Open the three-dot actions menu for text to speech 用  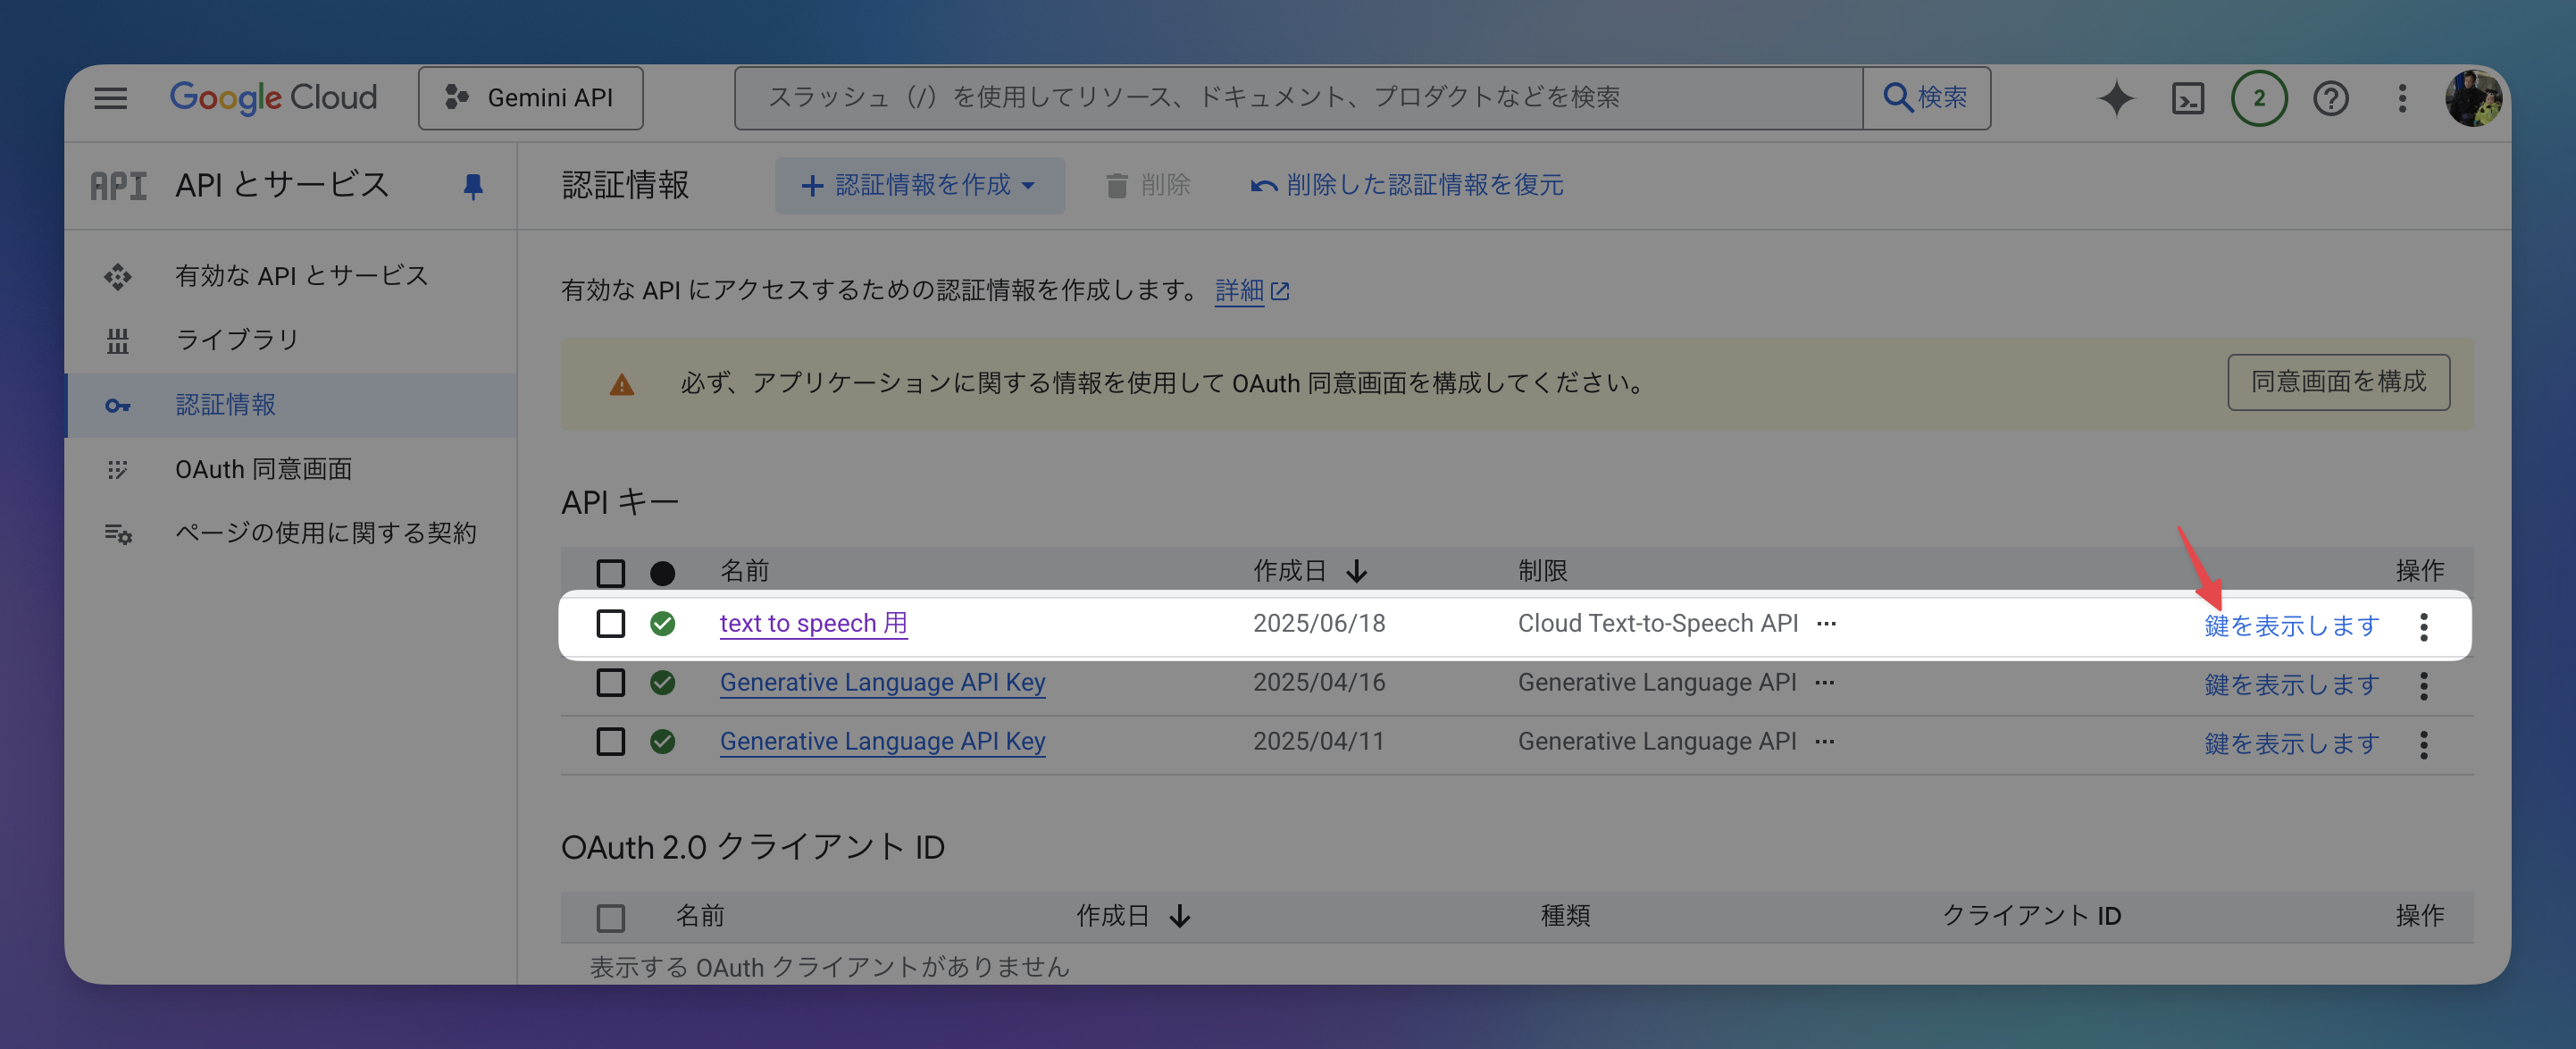(2423, 626)
